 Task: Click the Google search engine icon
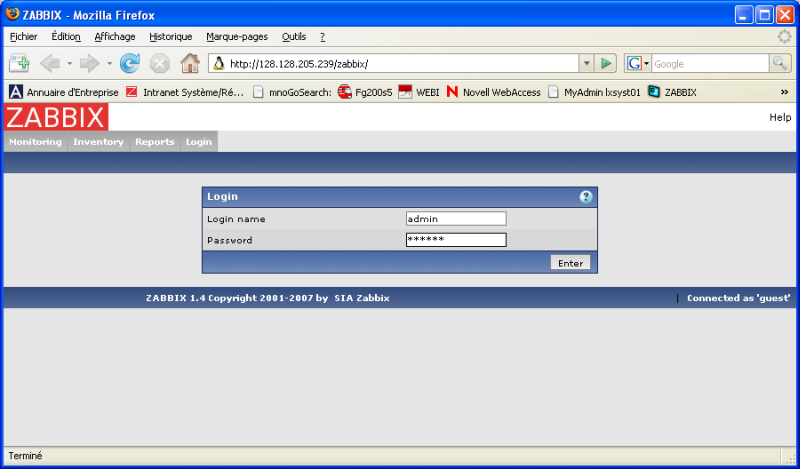click(634, 63)
